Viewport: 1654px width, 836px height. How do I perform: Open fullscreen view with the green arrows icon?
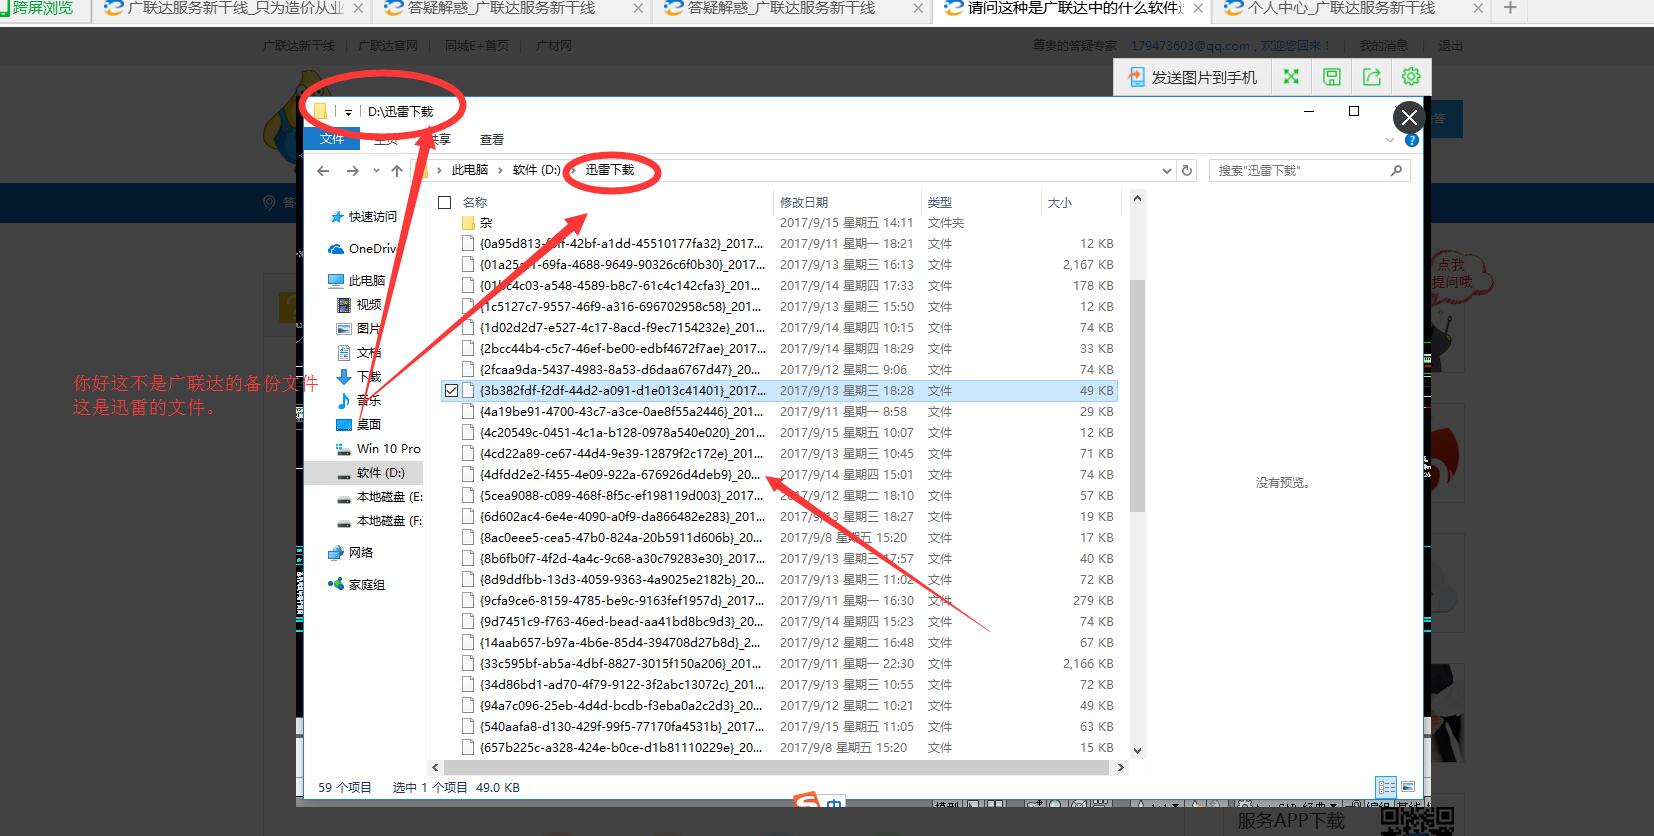(x=1291, y=77)
